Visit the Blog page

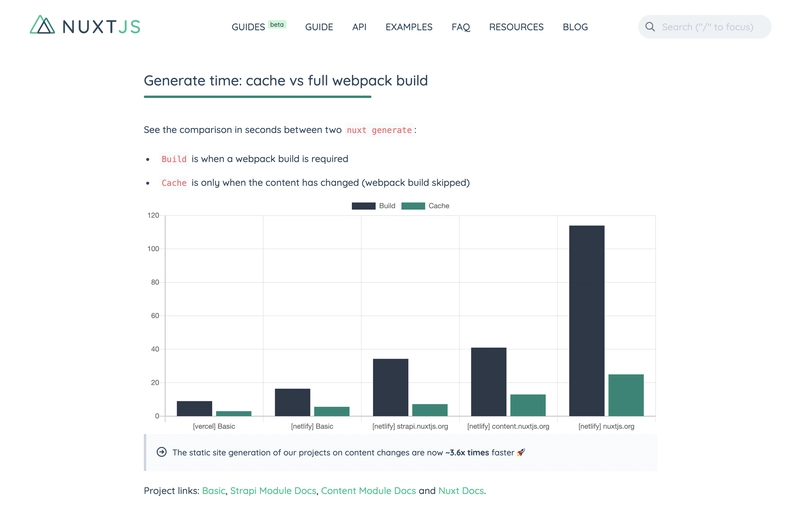point(575,27)
